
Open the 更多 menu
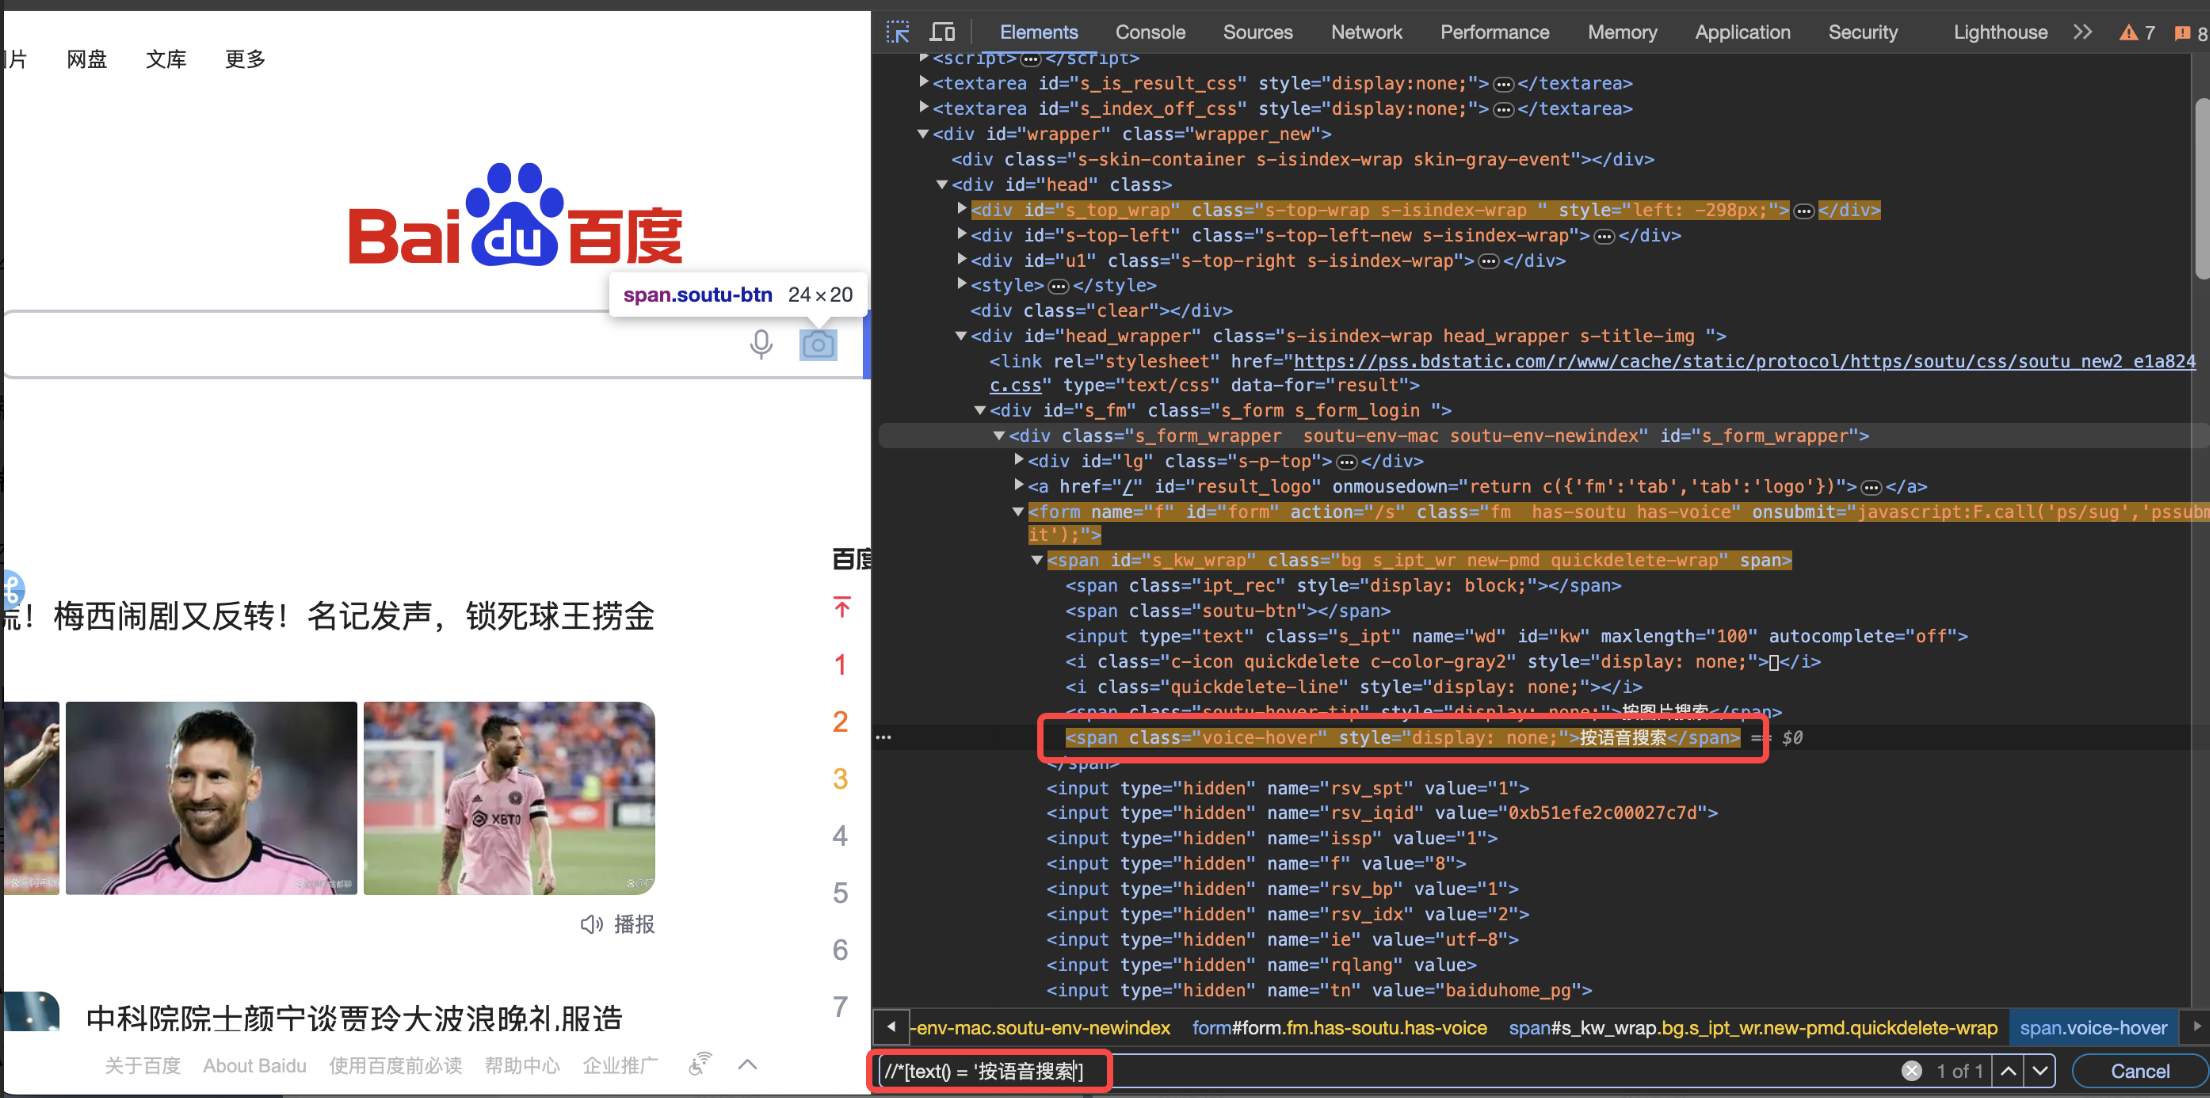click(243, 58)
